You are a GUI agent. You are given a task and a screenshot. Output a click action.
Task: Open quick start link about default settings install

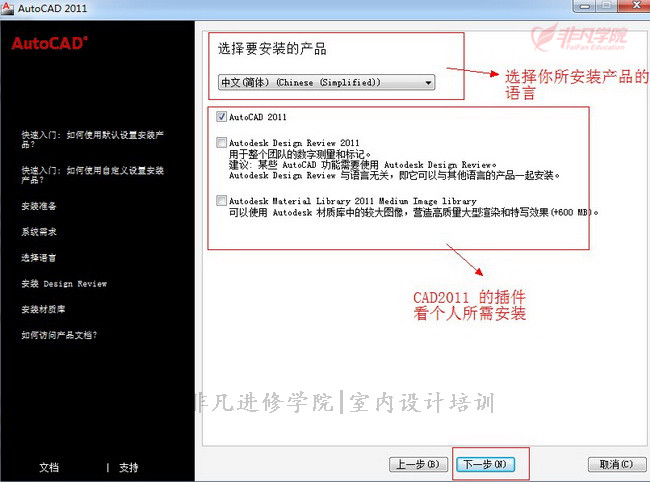(92, 139)
